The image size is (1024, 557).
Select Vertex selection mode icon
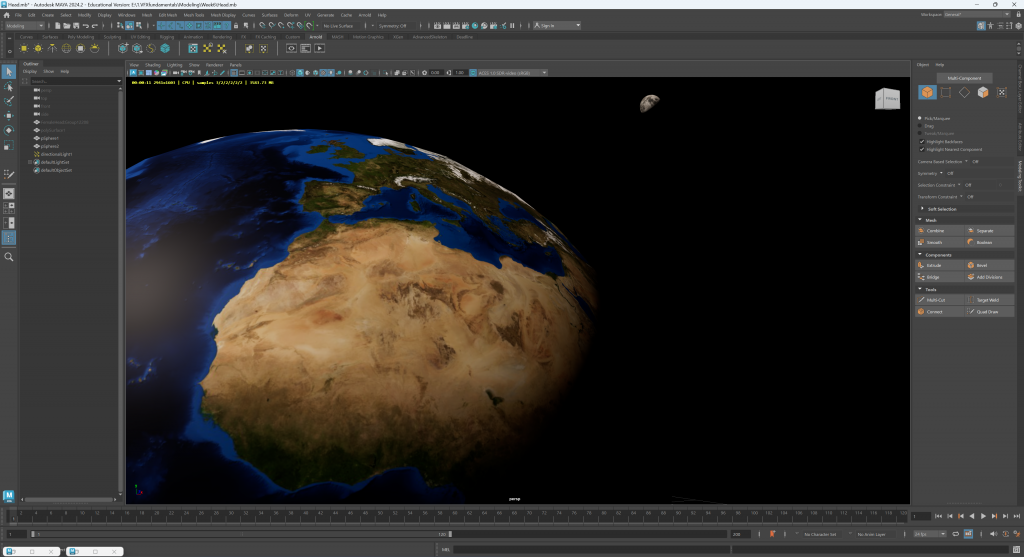(x=946, y=93)
